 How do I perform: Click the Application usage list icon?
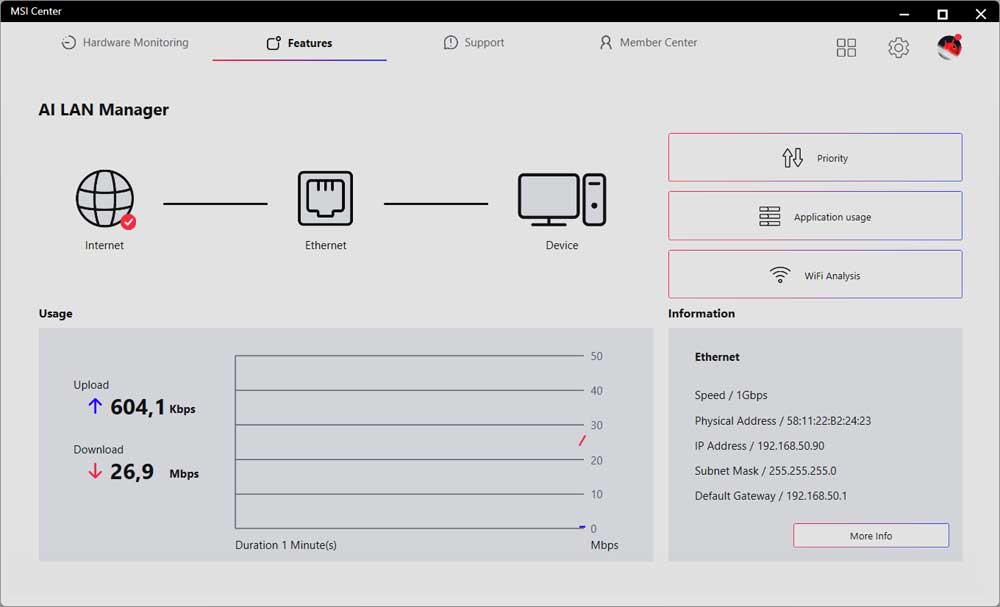tap(769, 217)
